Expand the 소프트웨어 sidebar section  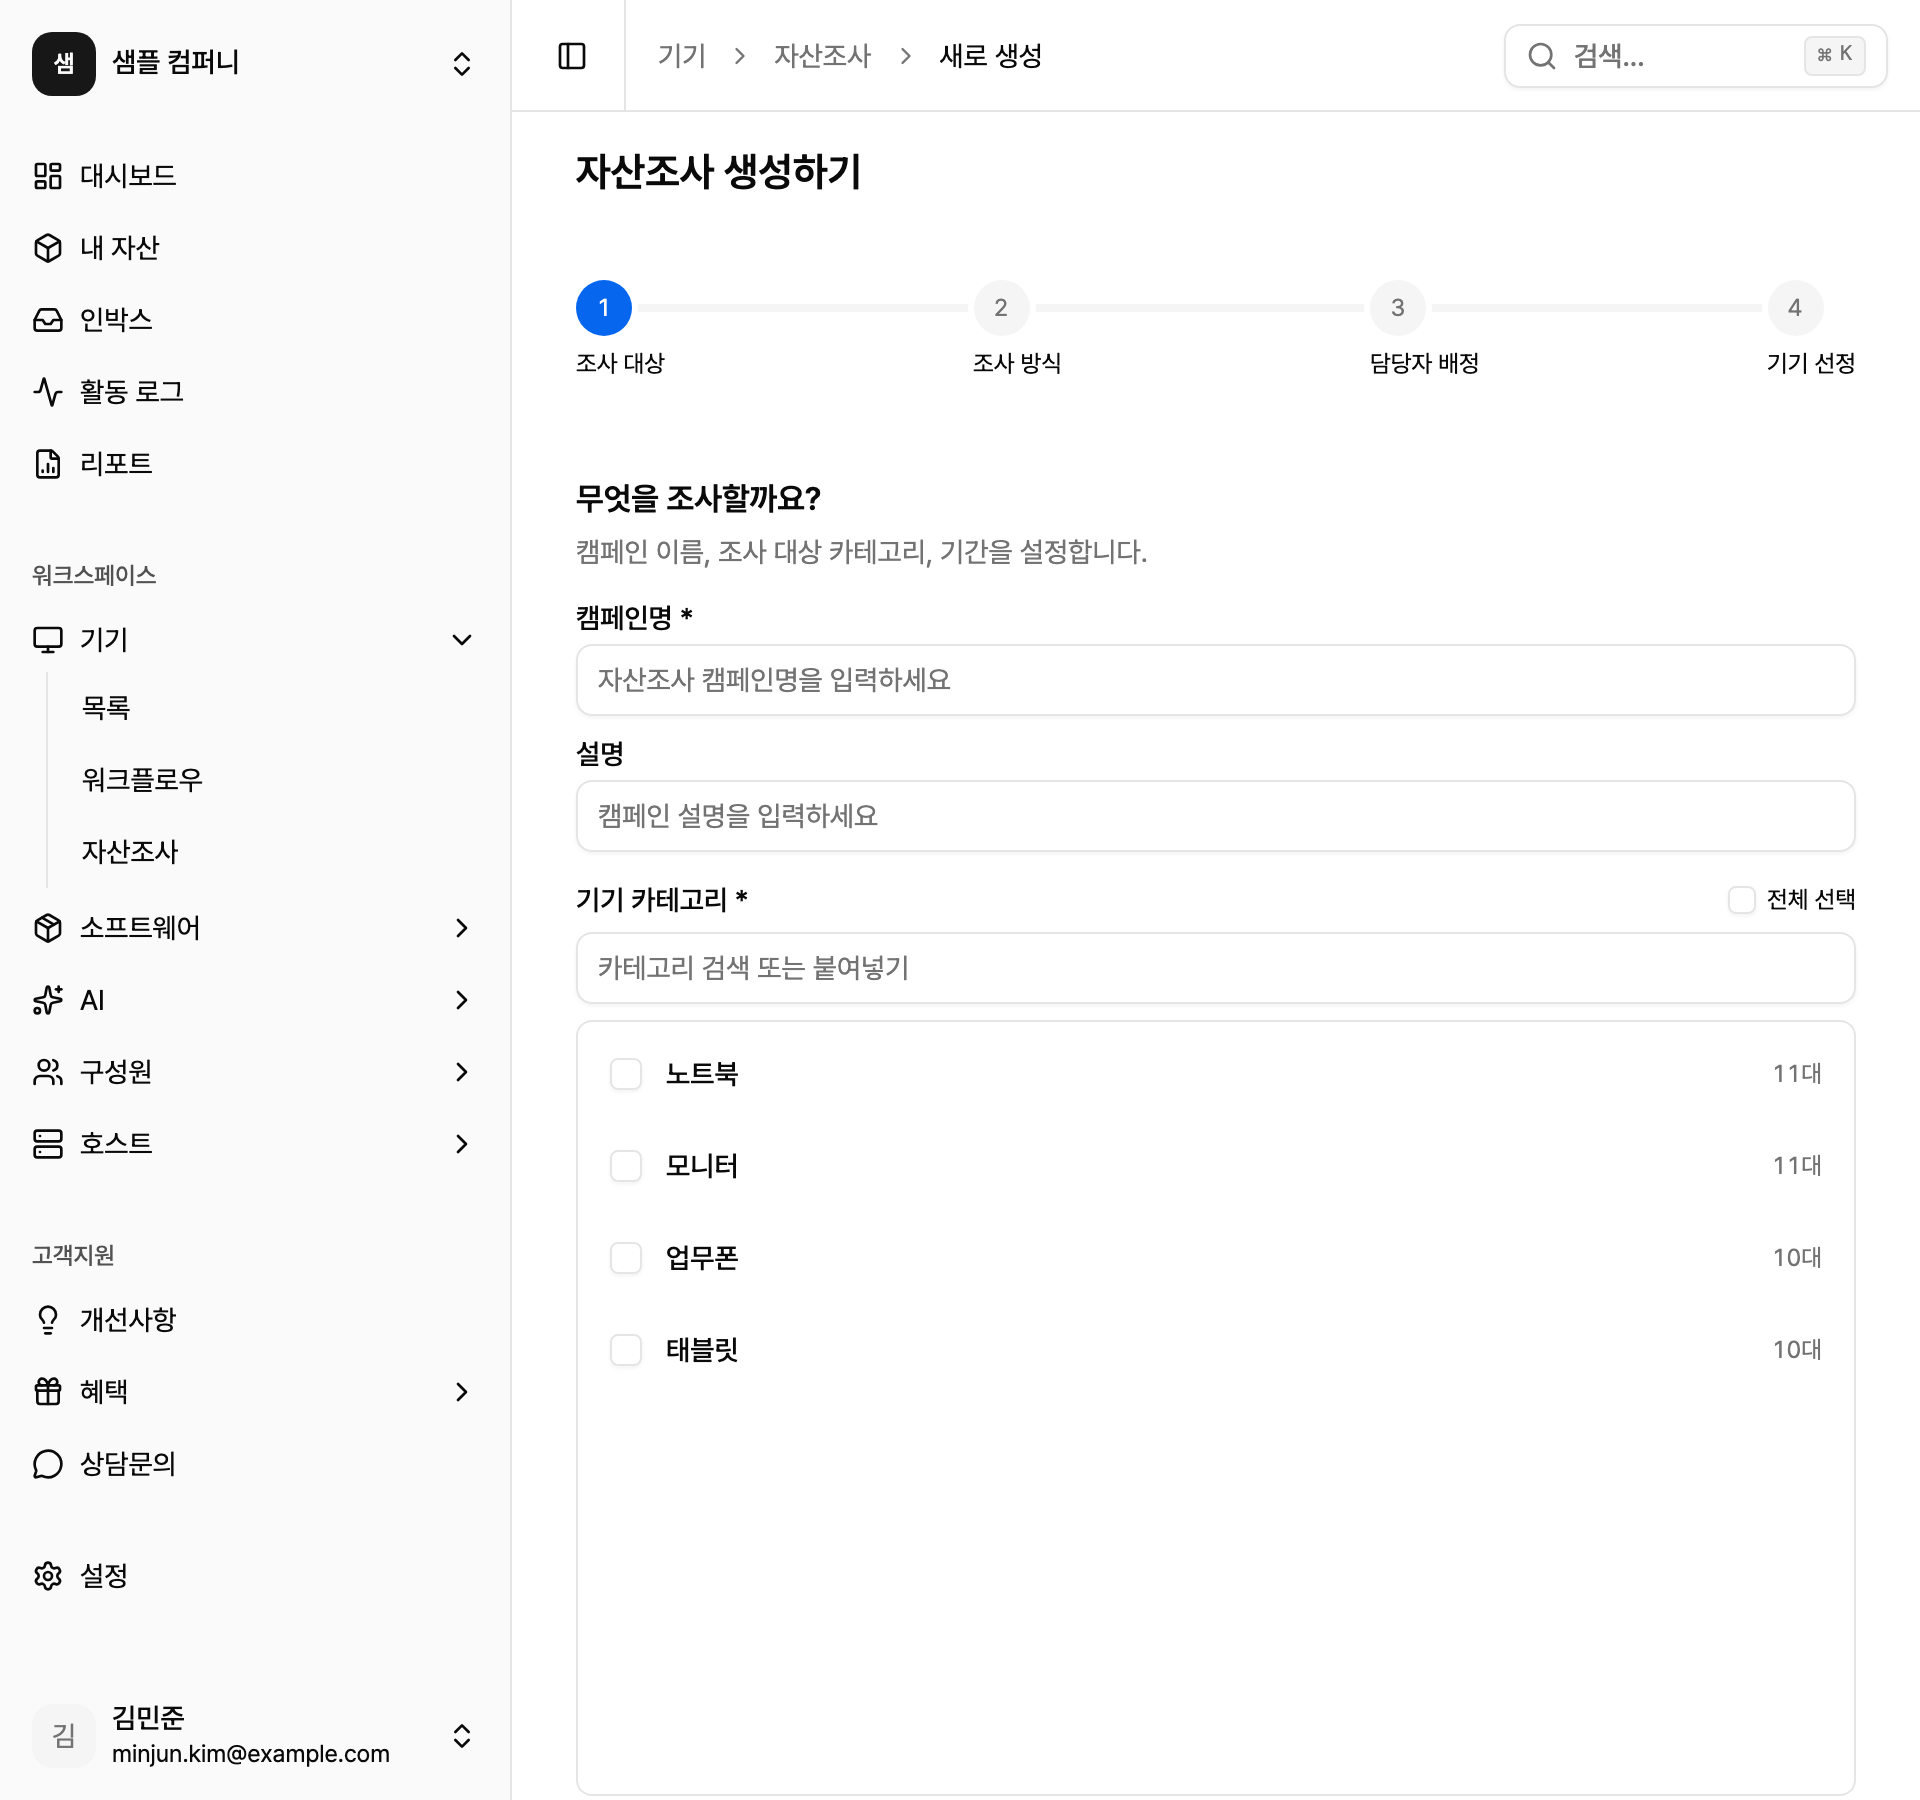(461, 928)
